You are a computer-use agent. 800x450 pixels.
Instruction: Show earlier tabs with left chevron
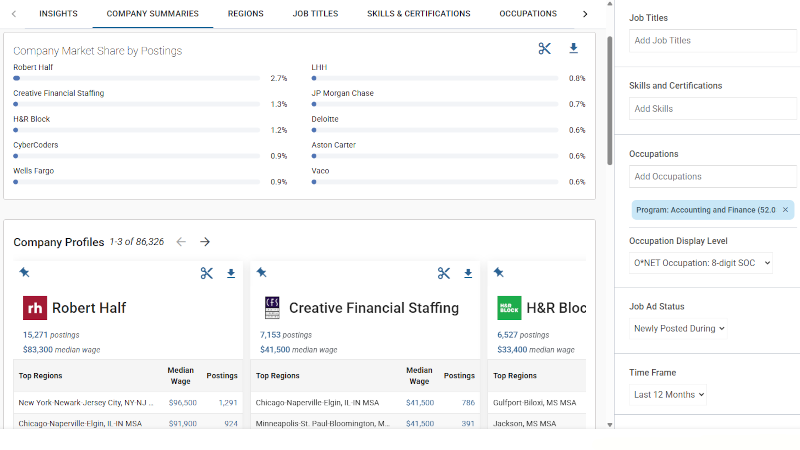[14, 14]
